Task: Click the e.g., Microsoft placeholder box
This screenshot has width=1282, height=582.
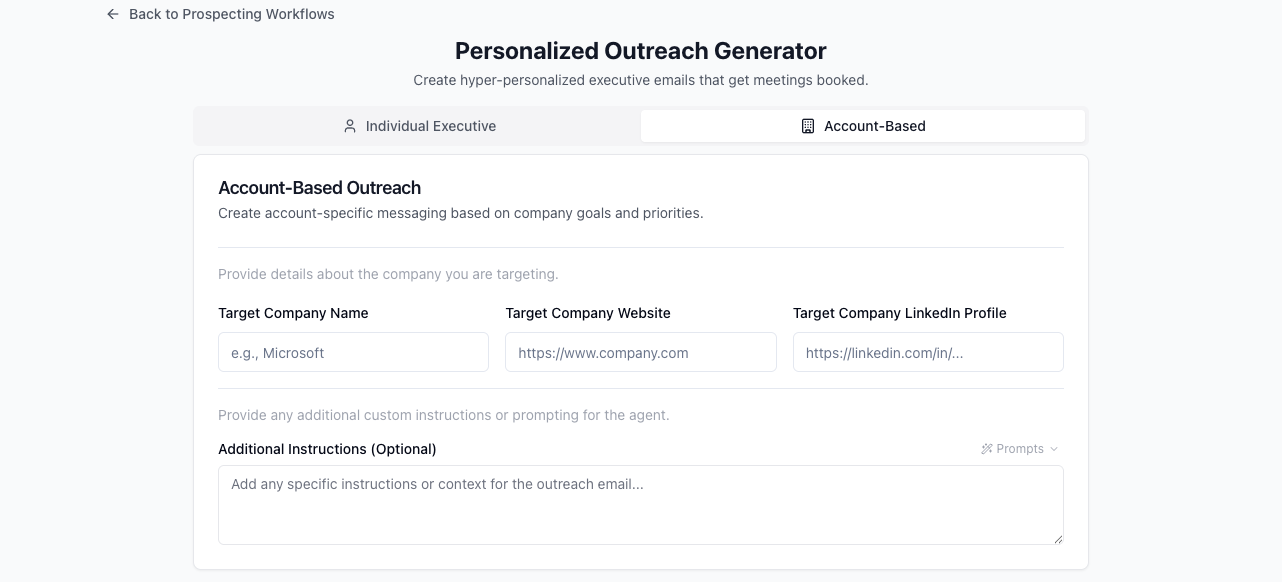Action: coord(353,352)
